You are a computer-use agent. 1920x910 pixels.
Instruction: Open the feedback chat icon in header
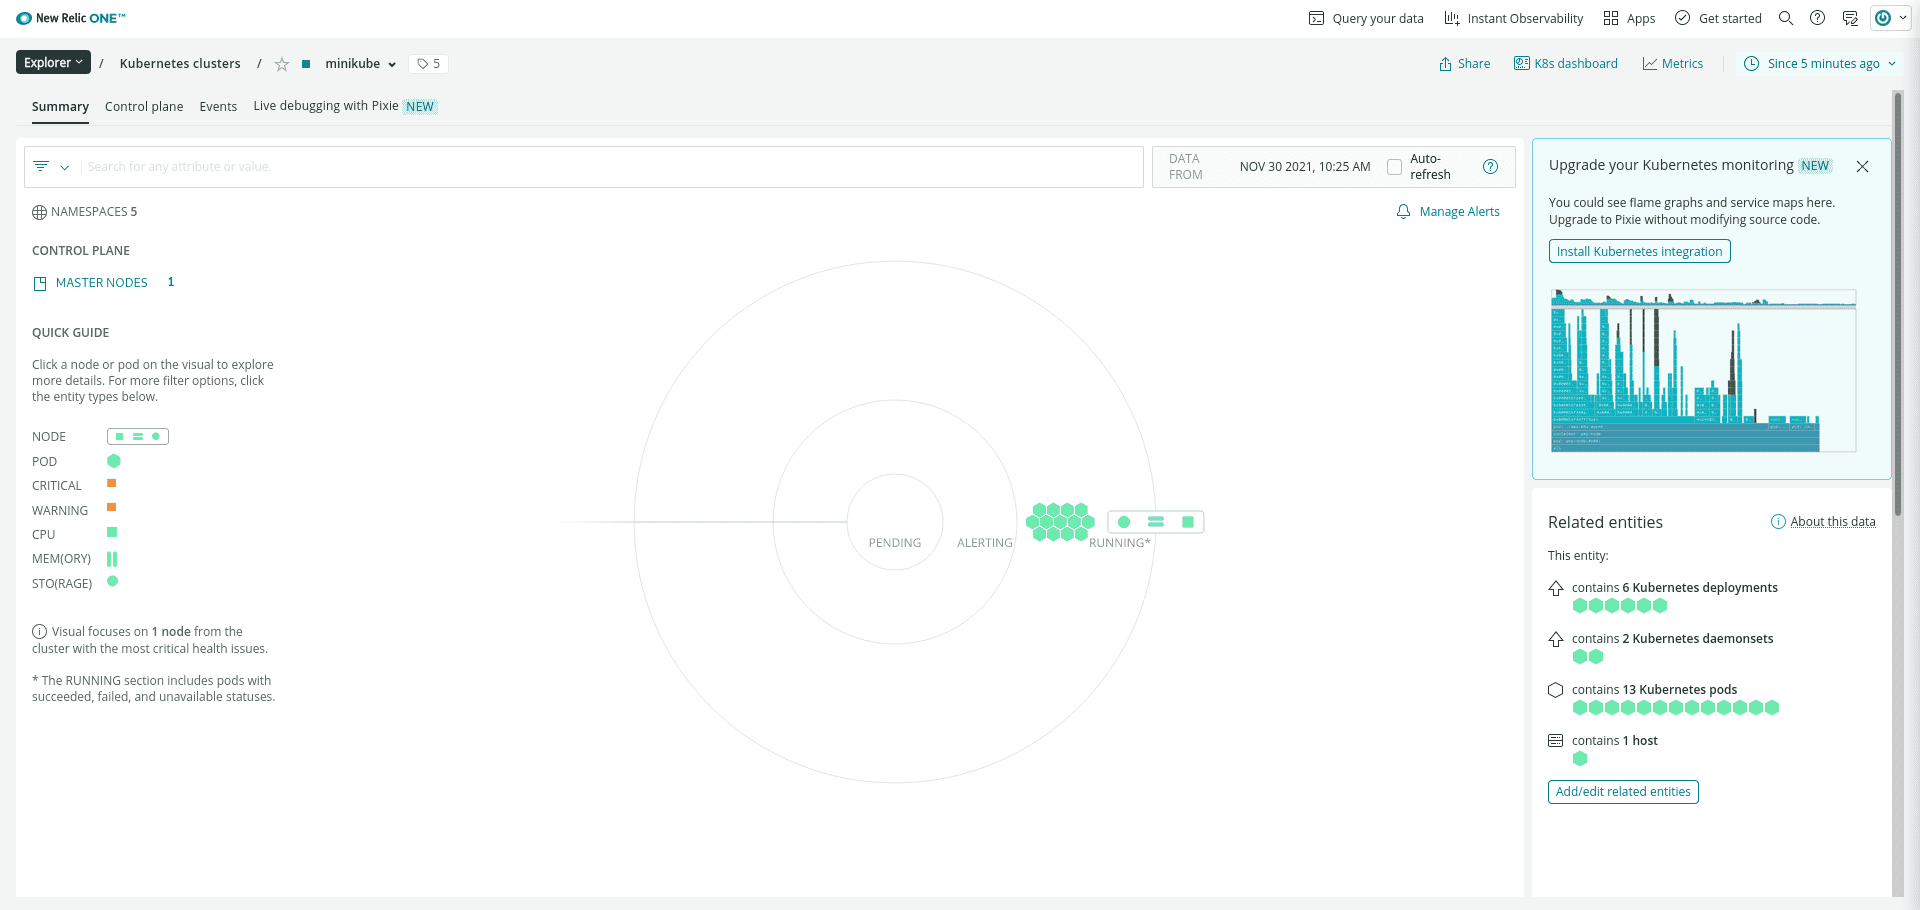click(1850, 18)
